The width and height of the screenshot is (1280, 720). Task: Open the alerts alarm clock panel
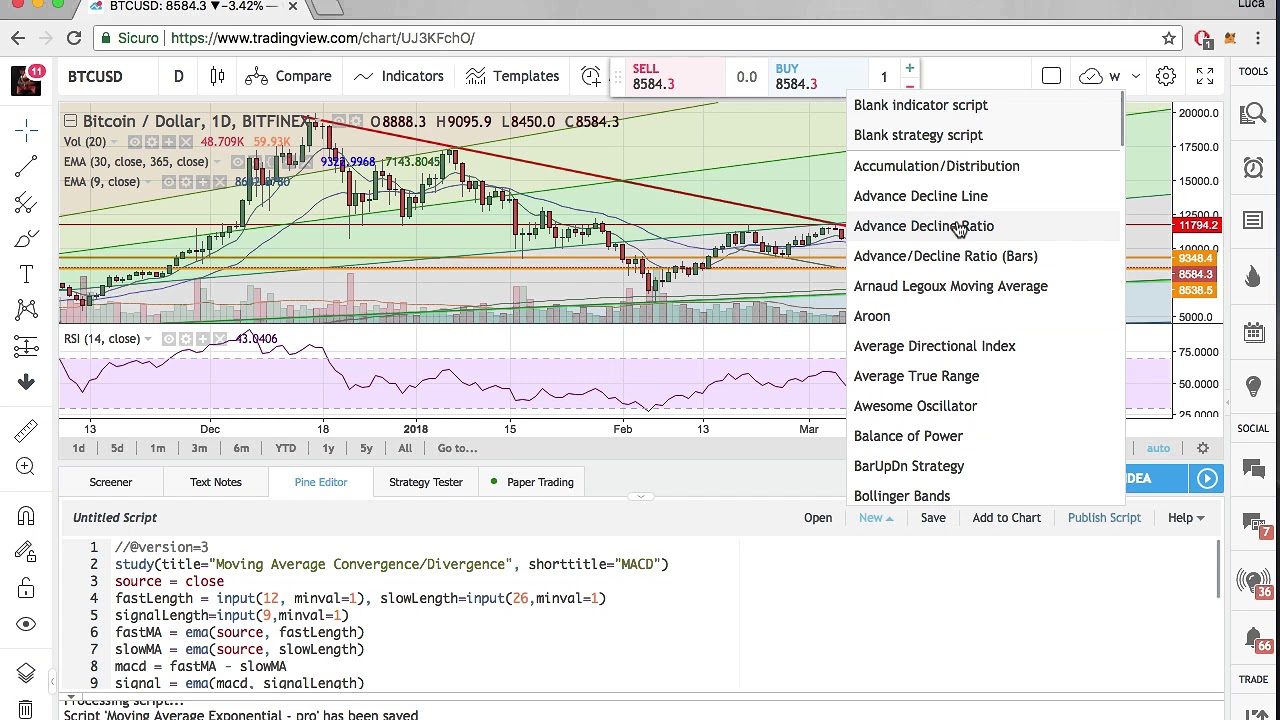point(1253,167)
